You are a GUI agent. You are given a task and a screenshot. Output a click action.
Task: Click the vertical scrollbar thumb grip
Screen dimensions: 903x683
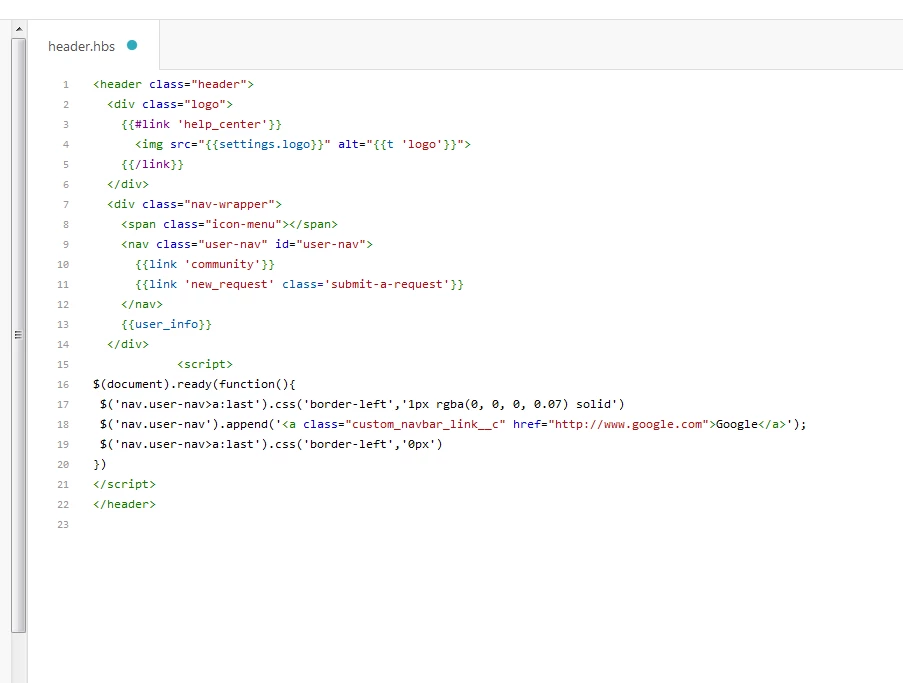coord(18,335)
